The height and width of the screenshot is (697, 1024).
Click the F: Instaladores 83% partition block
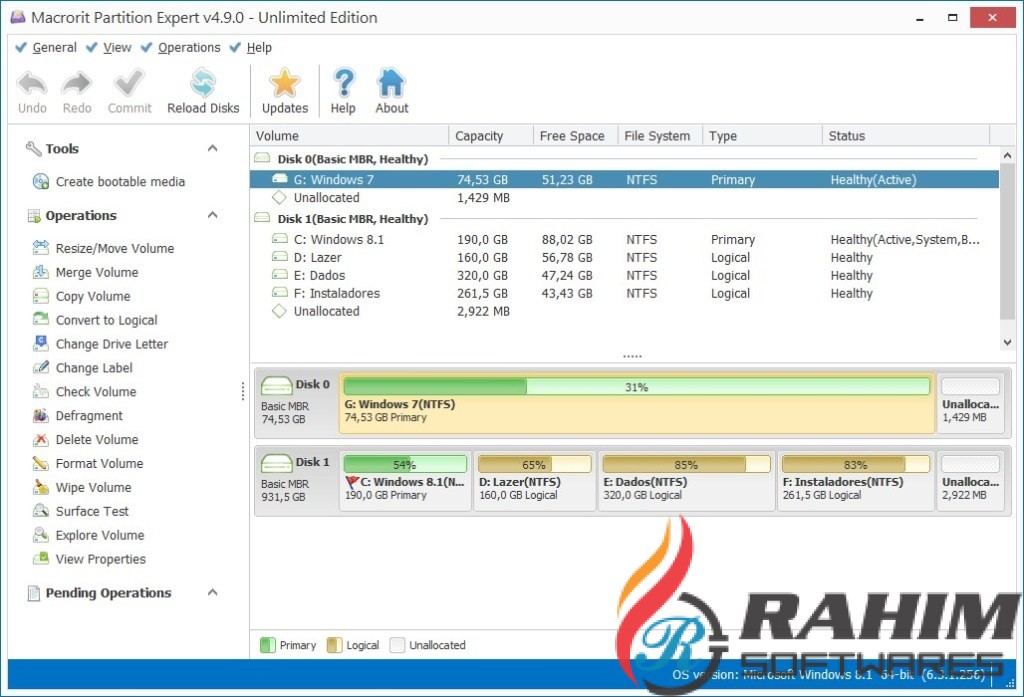(x=856, y=481)
